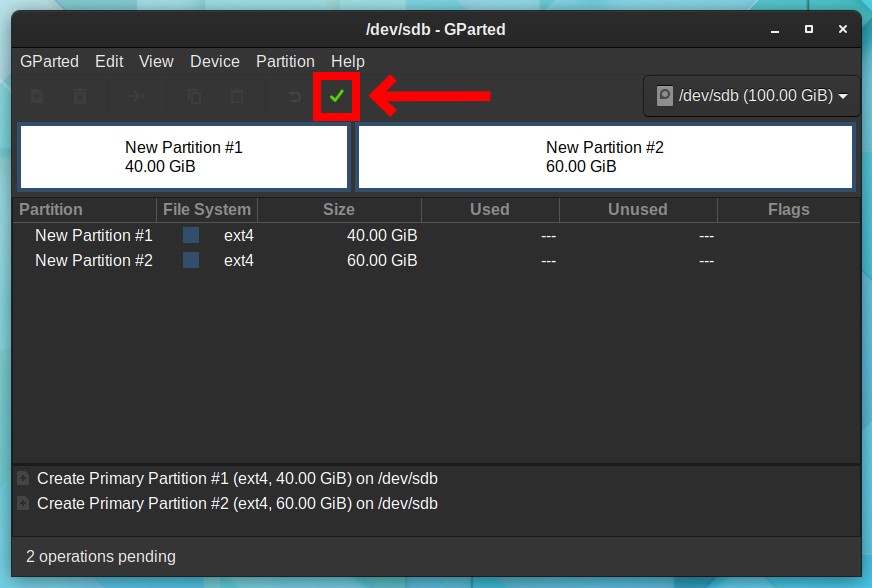Click the '2 operations pending' status text
Screen dimensions: 872x588
pos(101,557)
